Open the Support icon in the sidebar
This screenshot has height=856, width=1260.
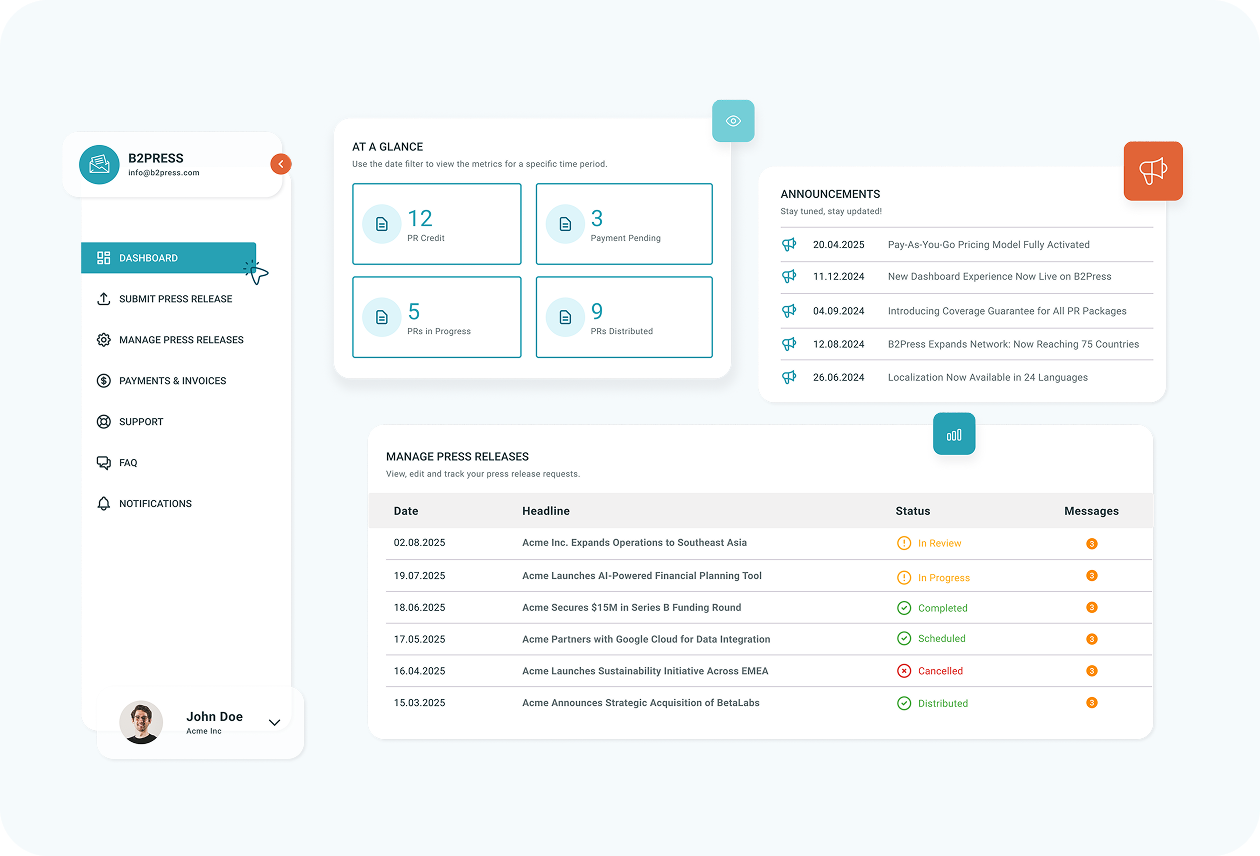103,421
